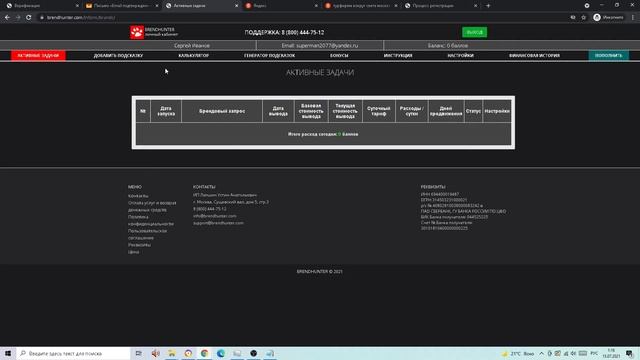Open a new browser tab
640x360 pixels.
[488, 6]
